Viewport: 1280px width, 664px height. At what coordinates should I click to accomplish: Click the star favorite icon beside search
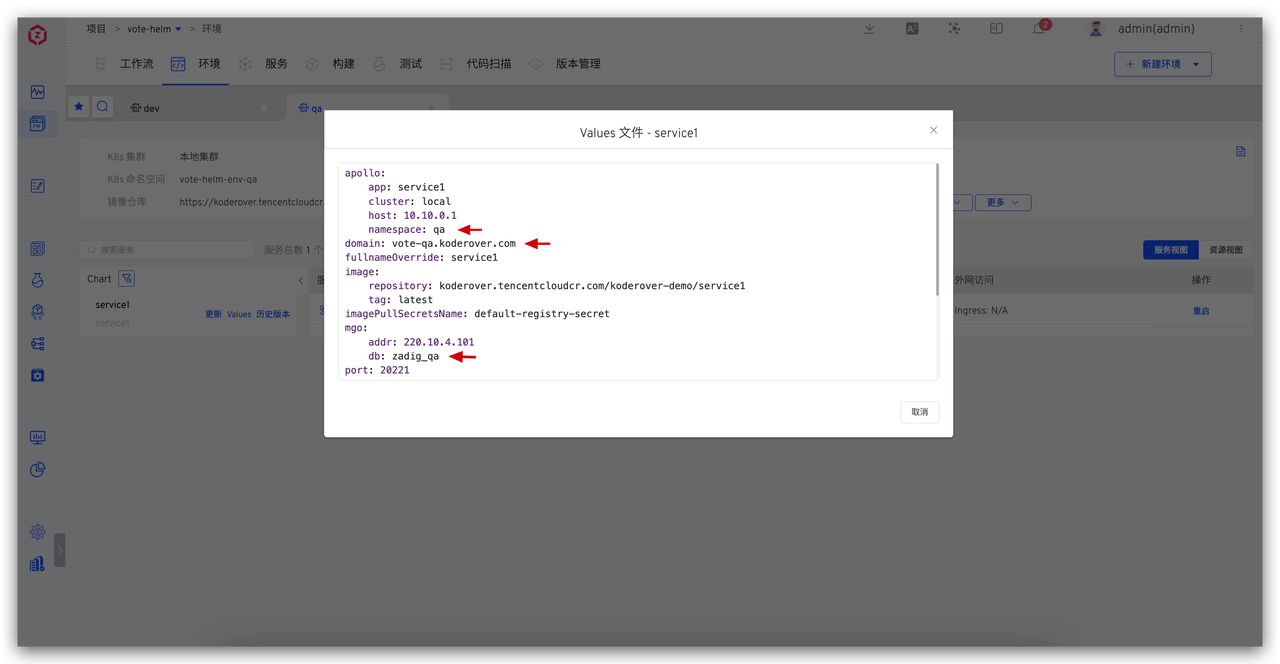(x=79, y=107)
